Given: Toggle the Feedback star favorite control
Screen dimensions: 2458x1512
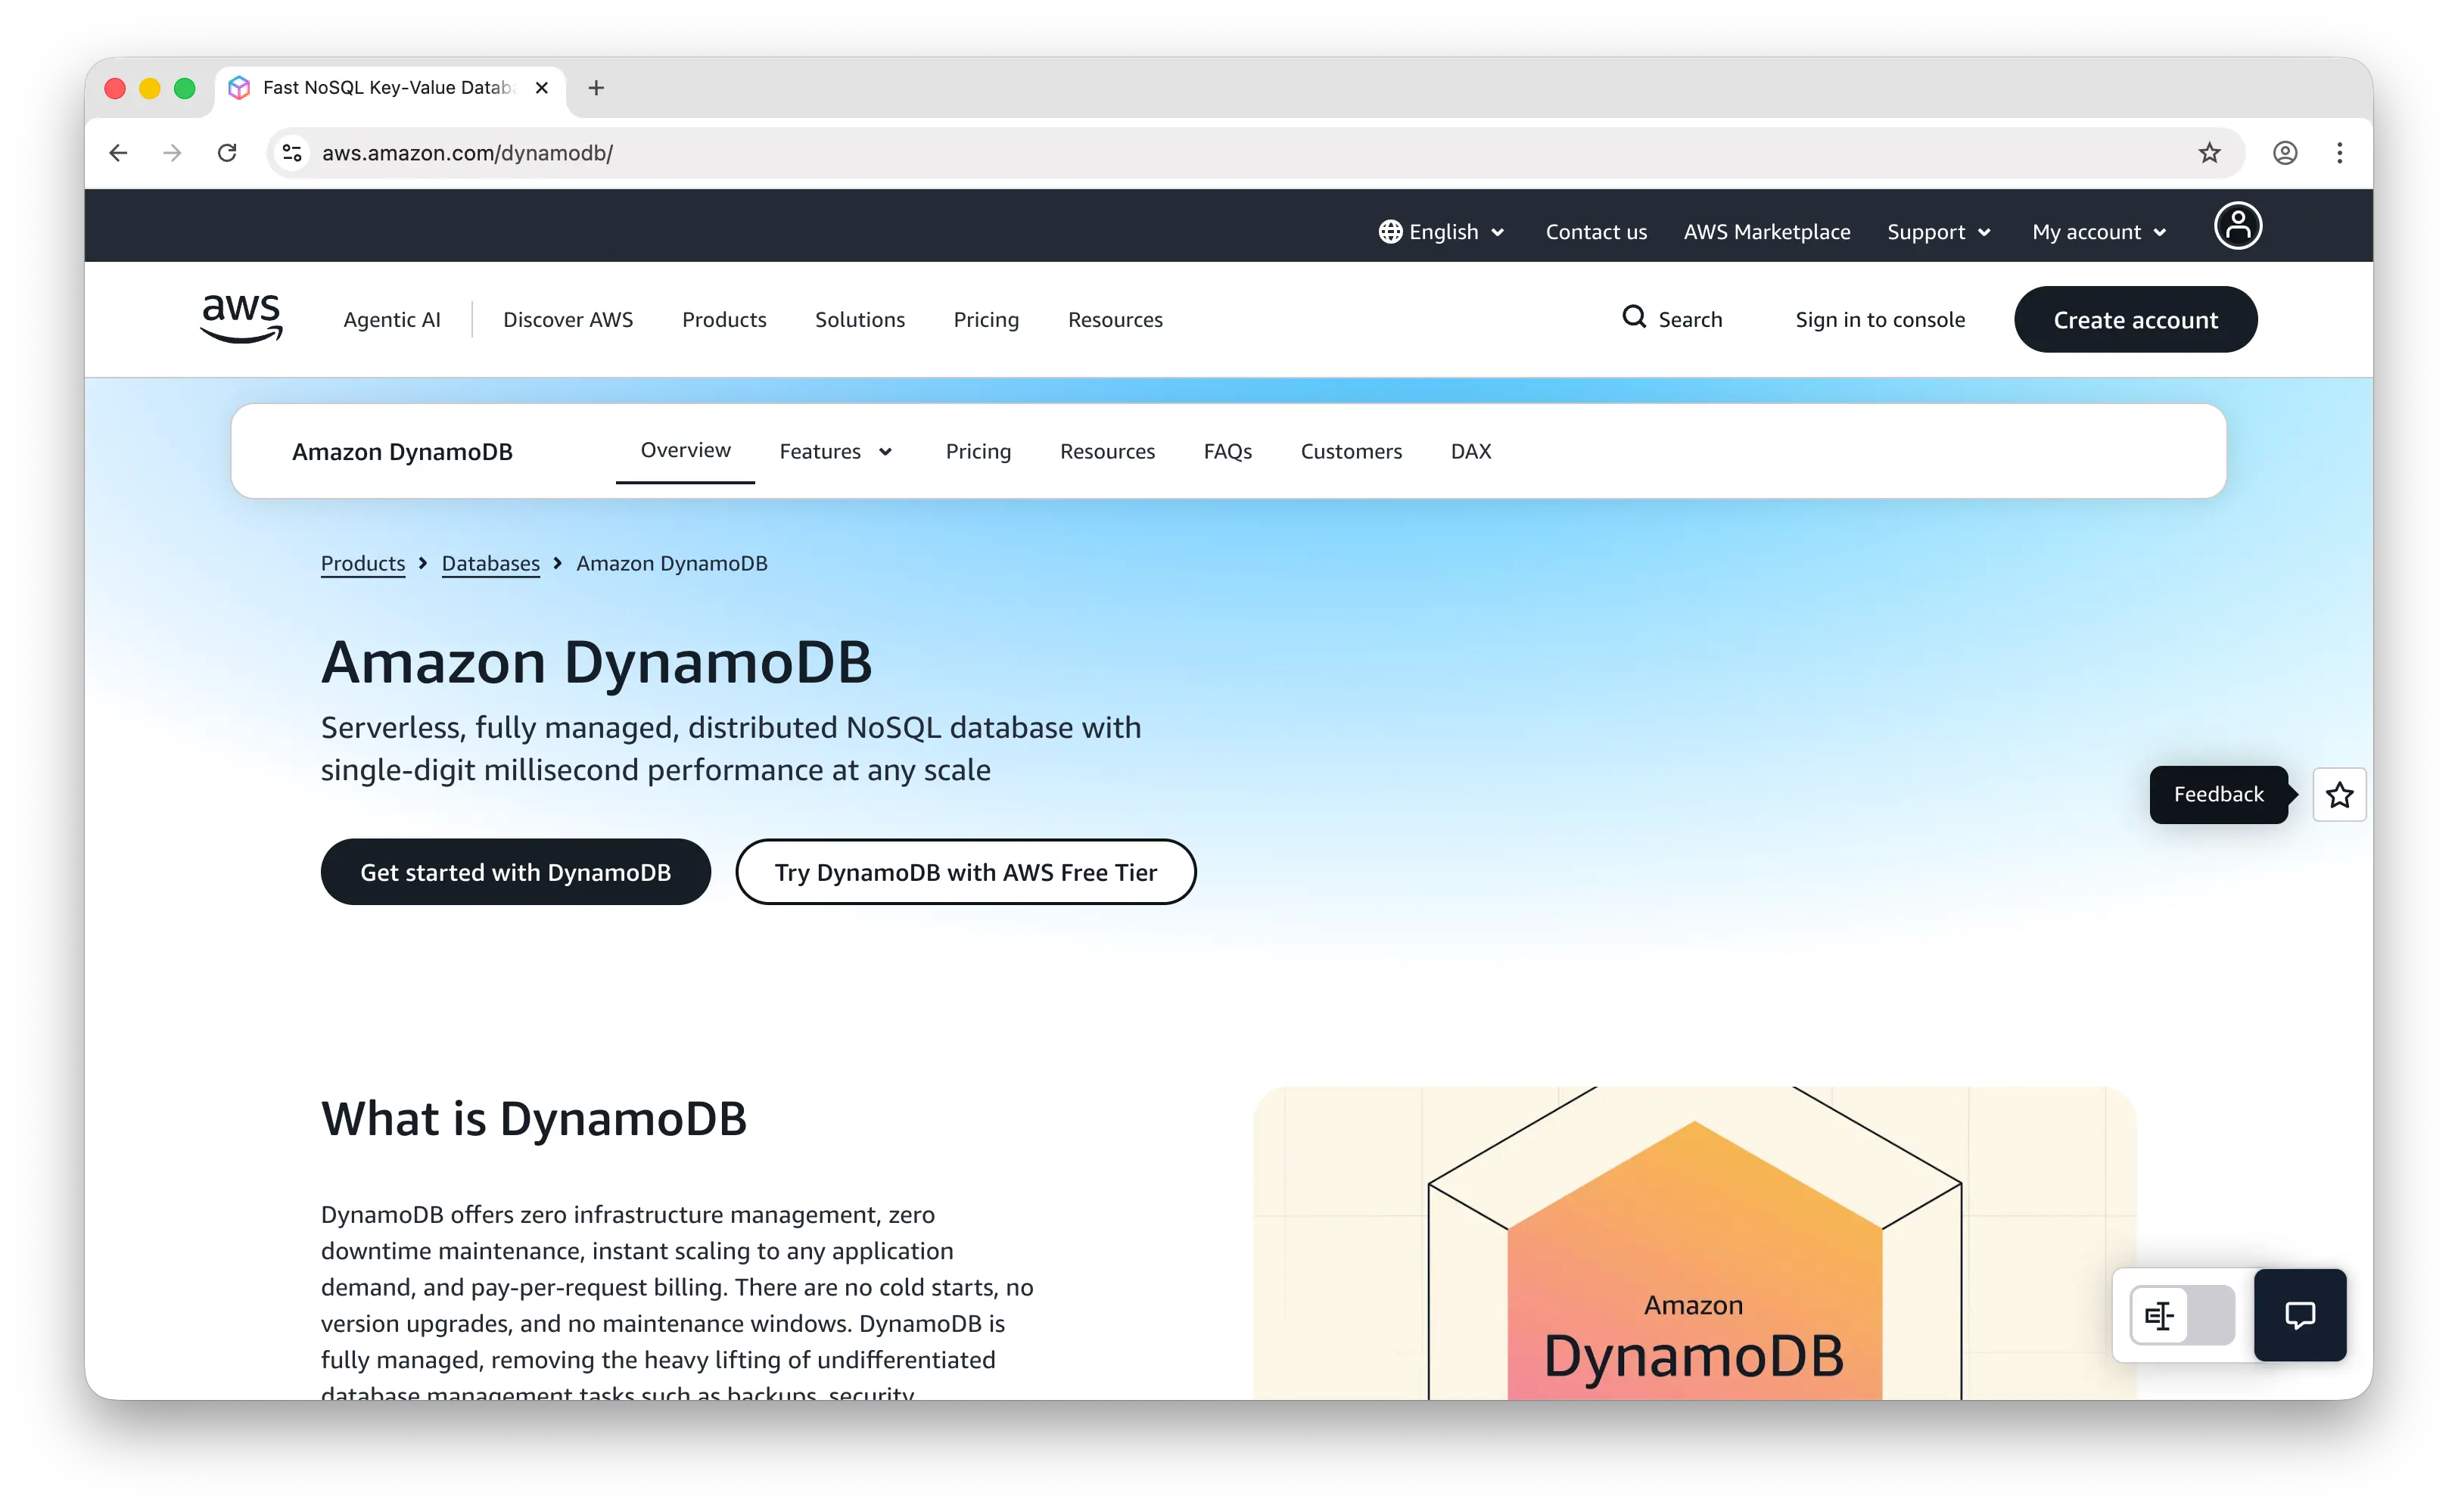Looking at the screenshot, I should (x=2339, y=794).
